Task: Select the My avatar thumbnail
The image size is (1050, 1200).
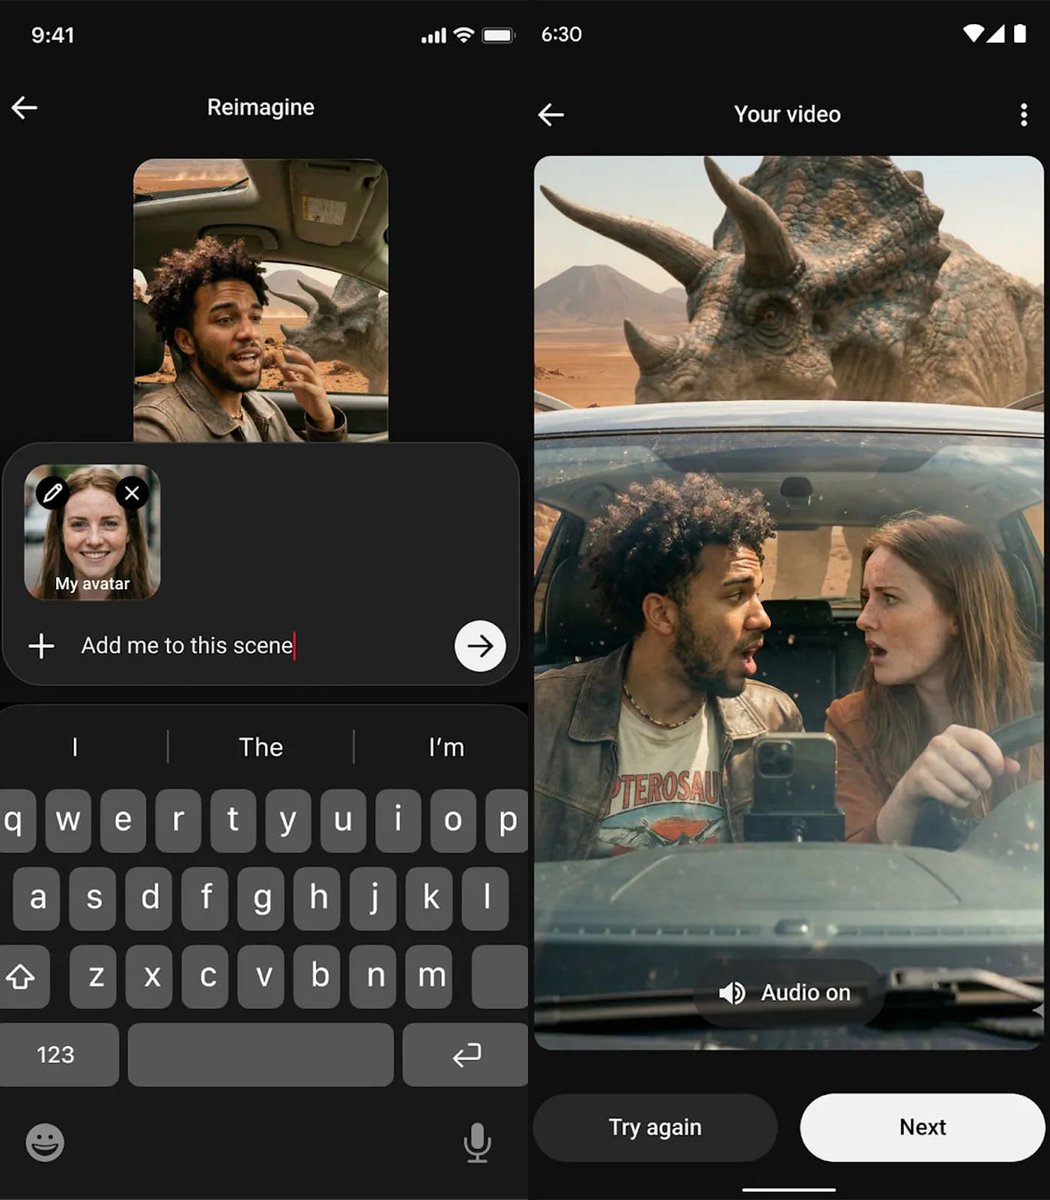Action: (92, 532)
